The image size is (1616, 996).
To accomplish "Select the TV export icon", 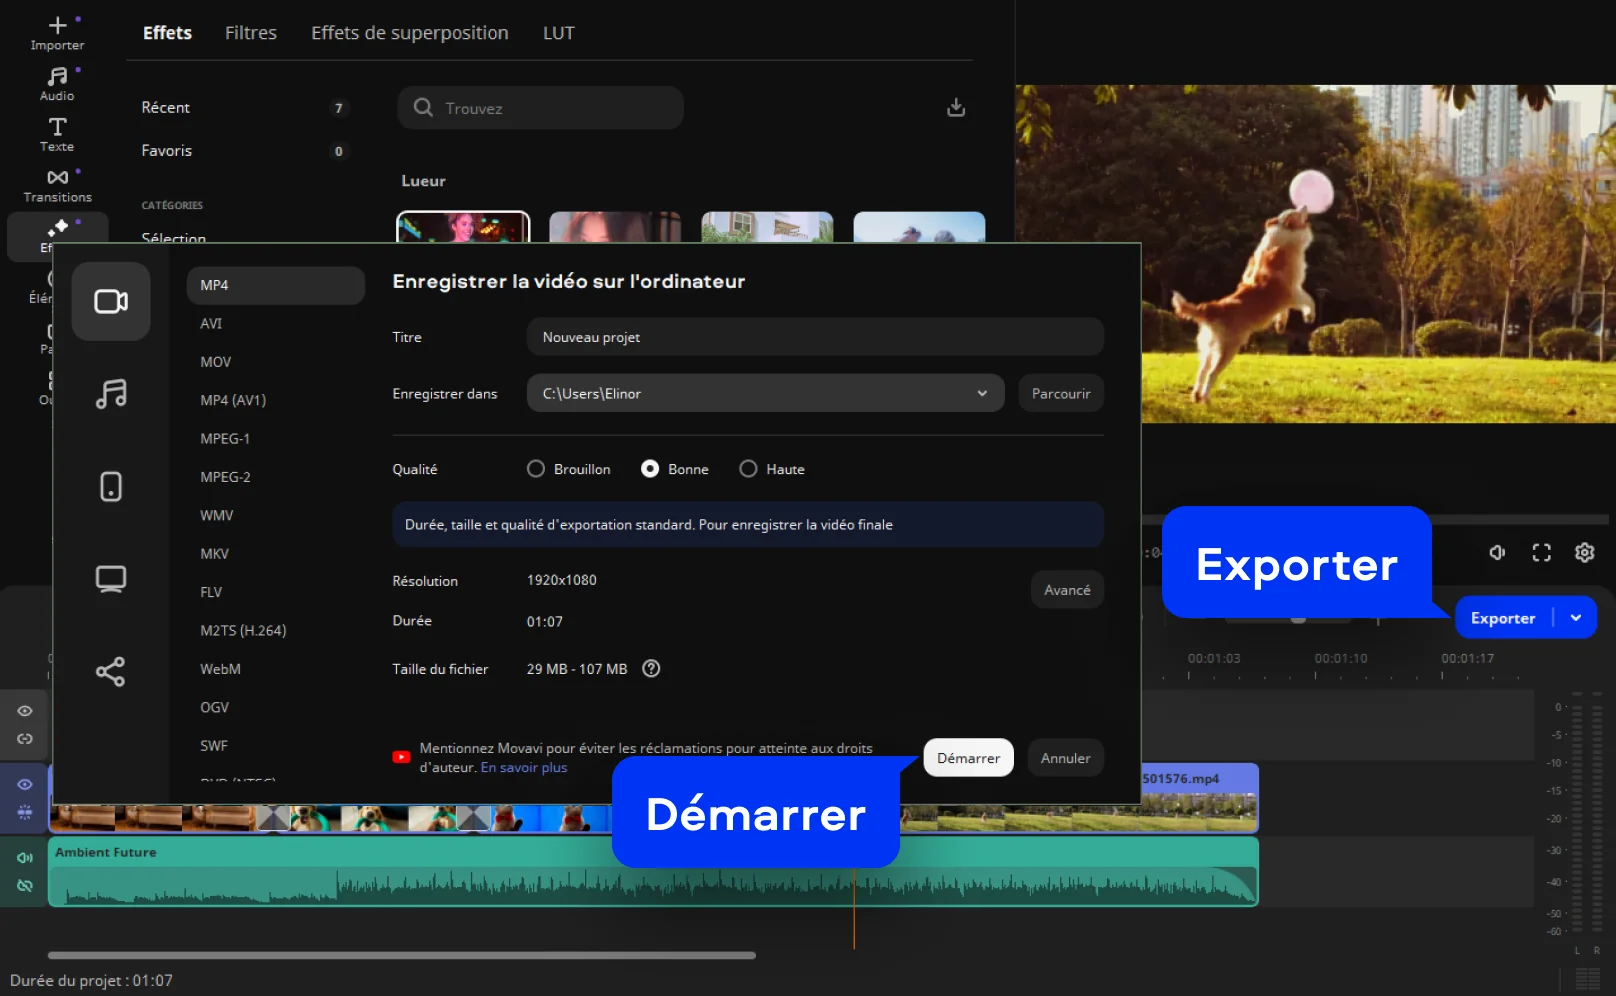I will point(111,579).
